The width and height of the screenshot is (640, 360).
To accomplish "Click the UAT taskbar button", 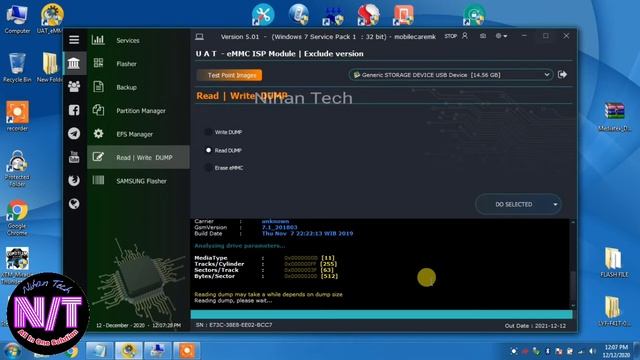I will click(129, 351).
